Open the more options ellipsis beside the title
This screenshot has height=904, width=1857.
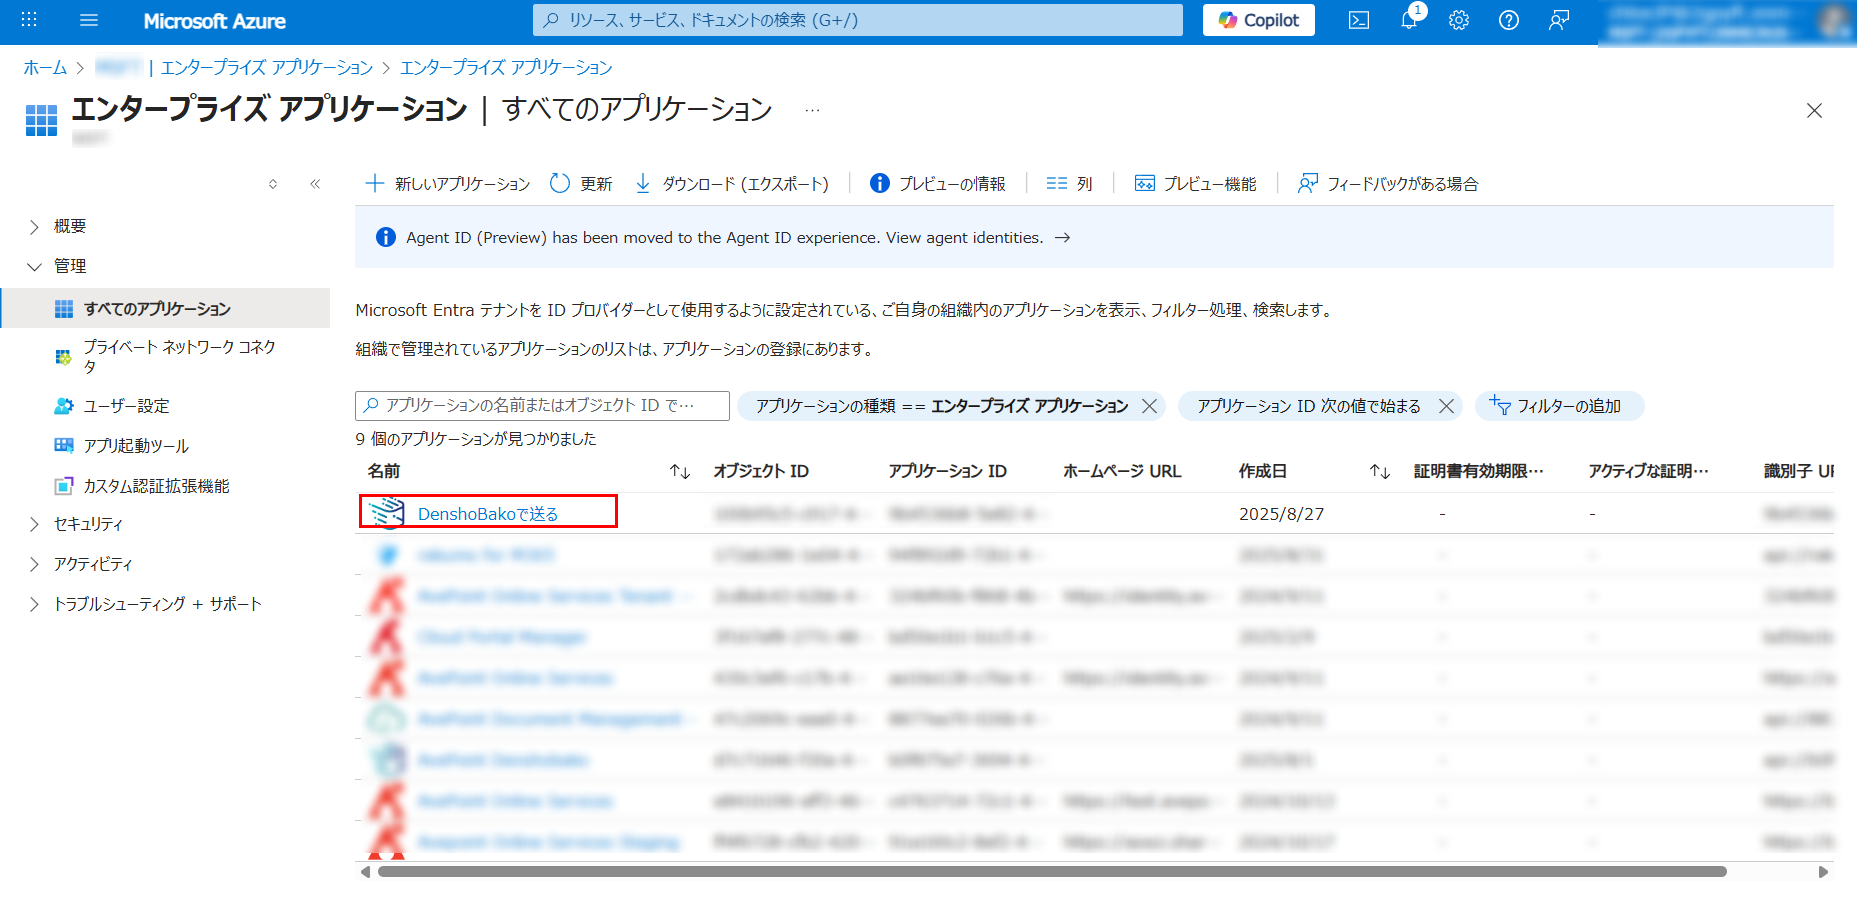tap(812, 110)
